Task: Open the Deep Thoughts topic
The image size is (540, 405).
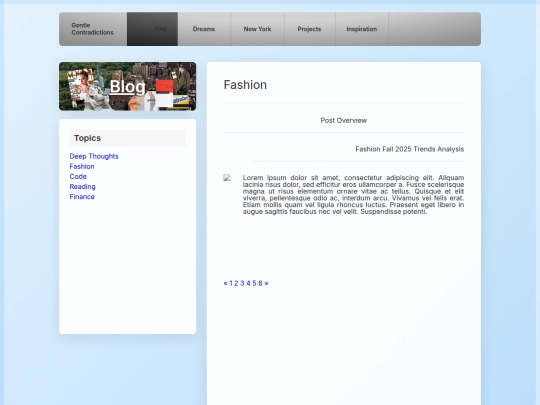Action: [94, 156]
